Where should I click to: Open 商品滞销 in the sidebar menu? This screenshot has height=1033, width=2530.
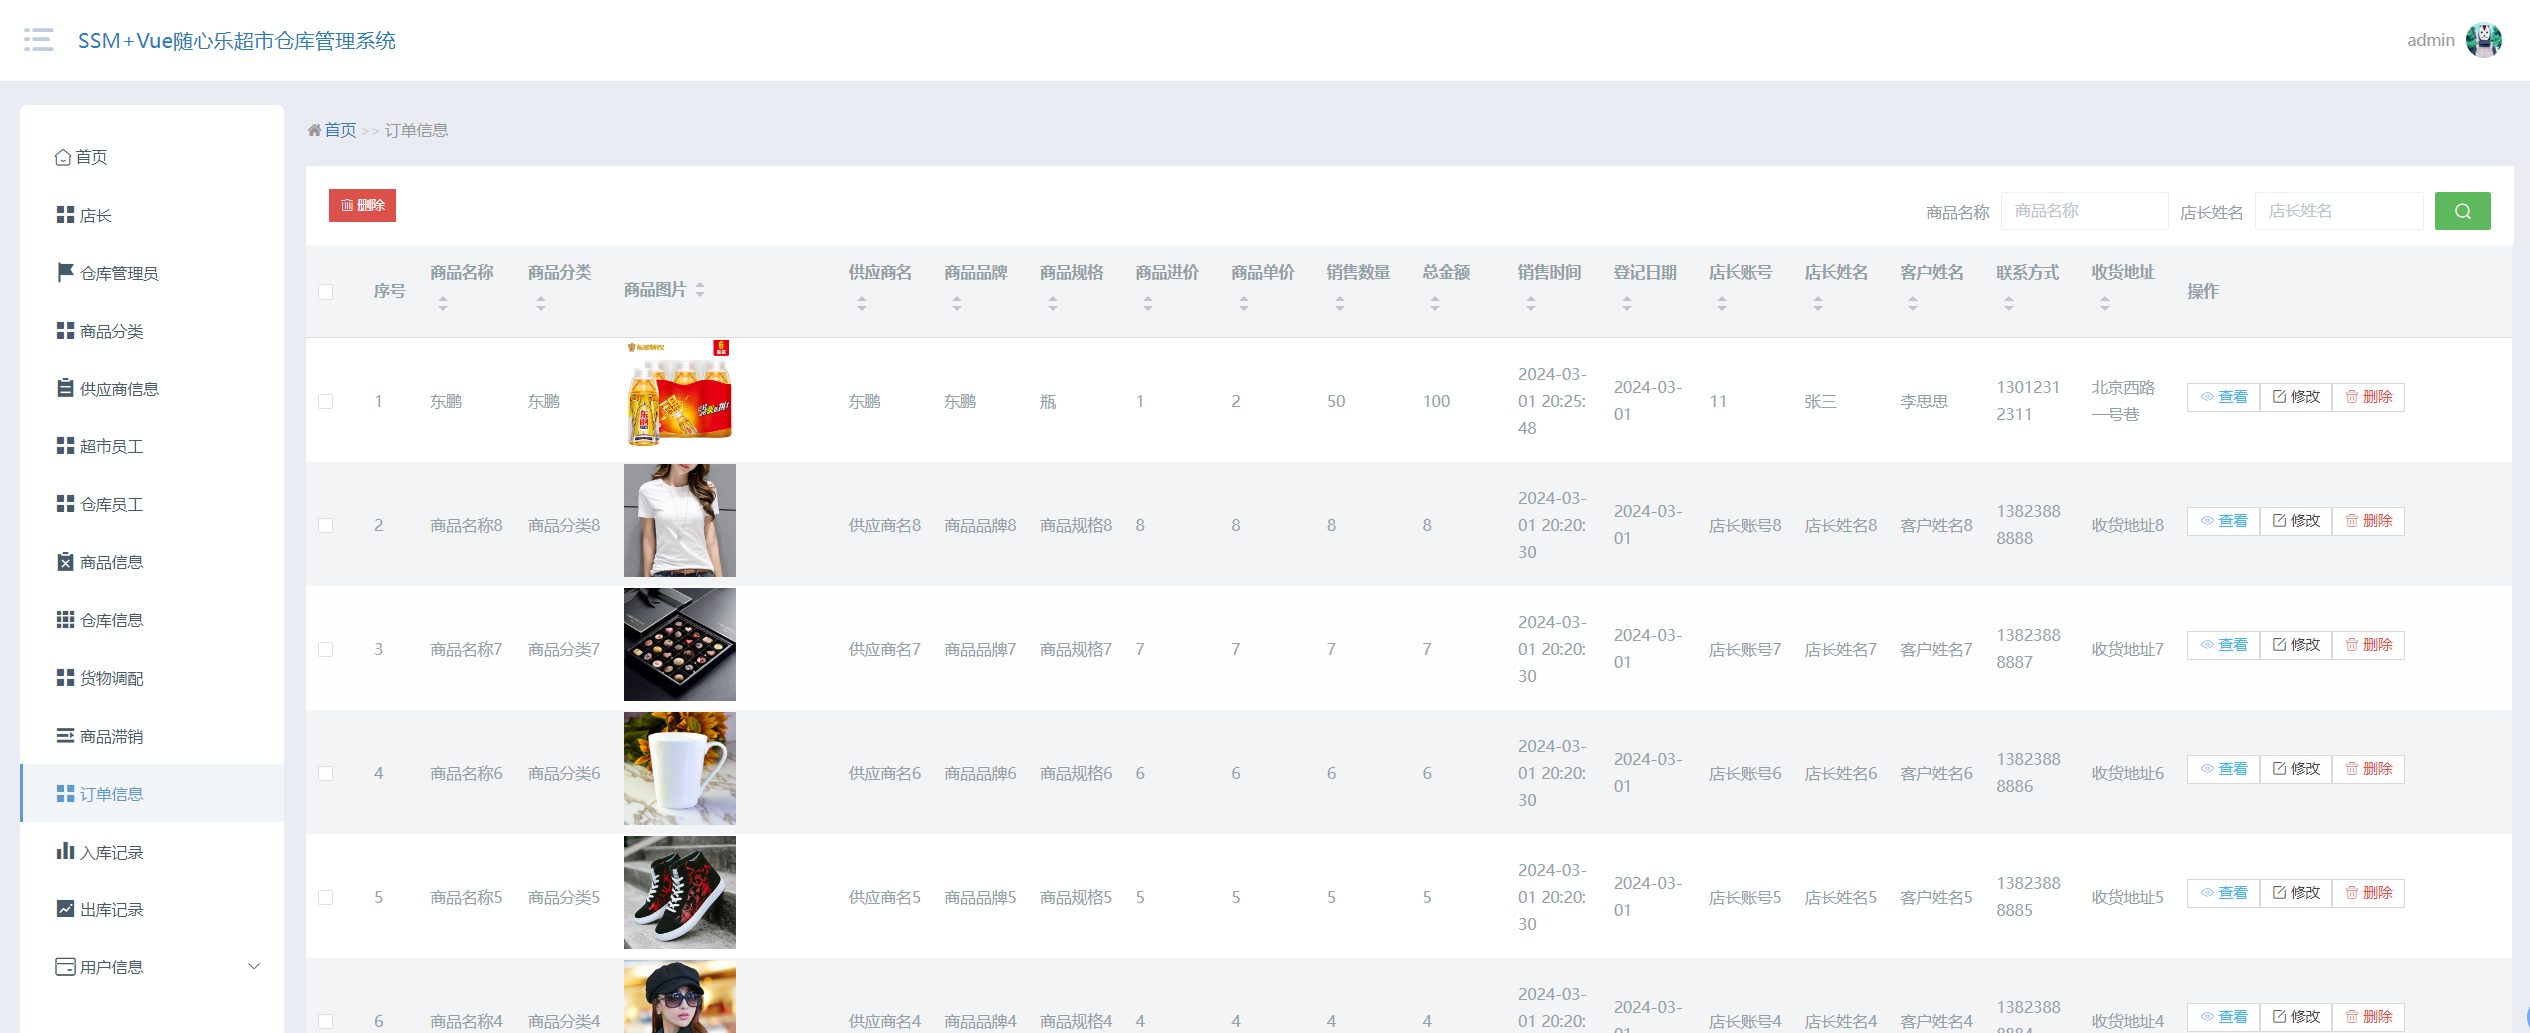pos(111,736)
